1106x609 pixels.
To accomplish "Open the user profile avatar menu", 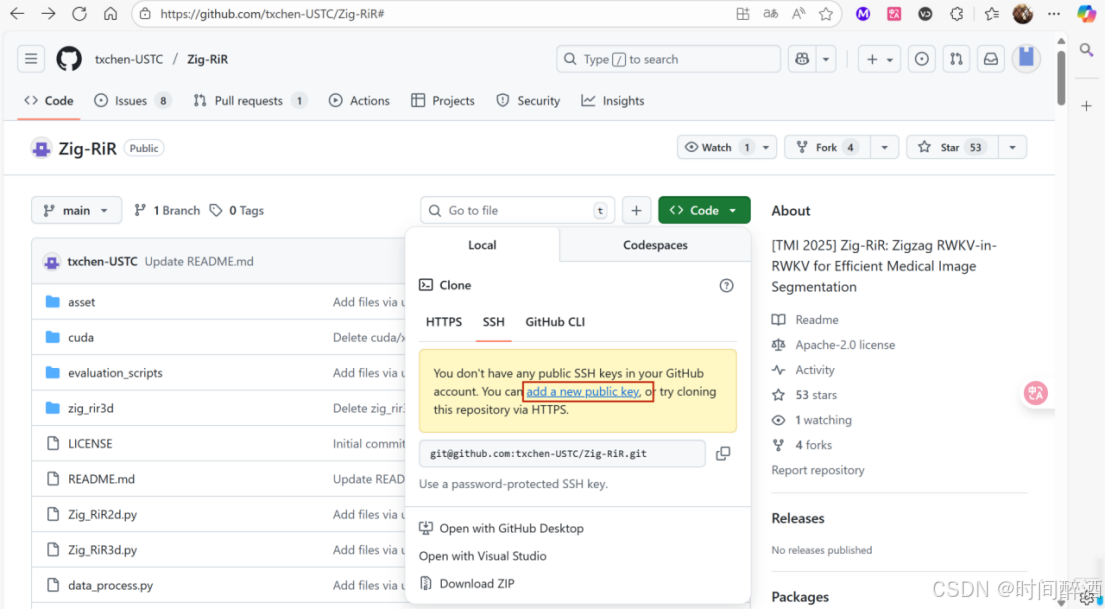I will 1026,59.
